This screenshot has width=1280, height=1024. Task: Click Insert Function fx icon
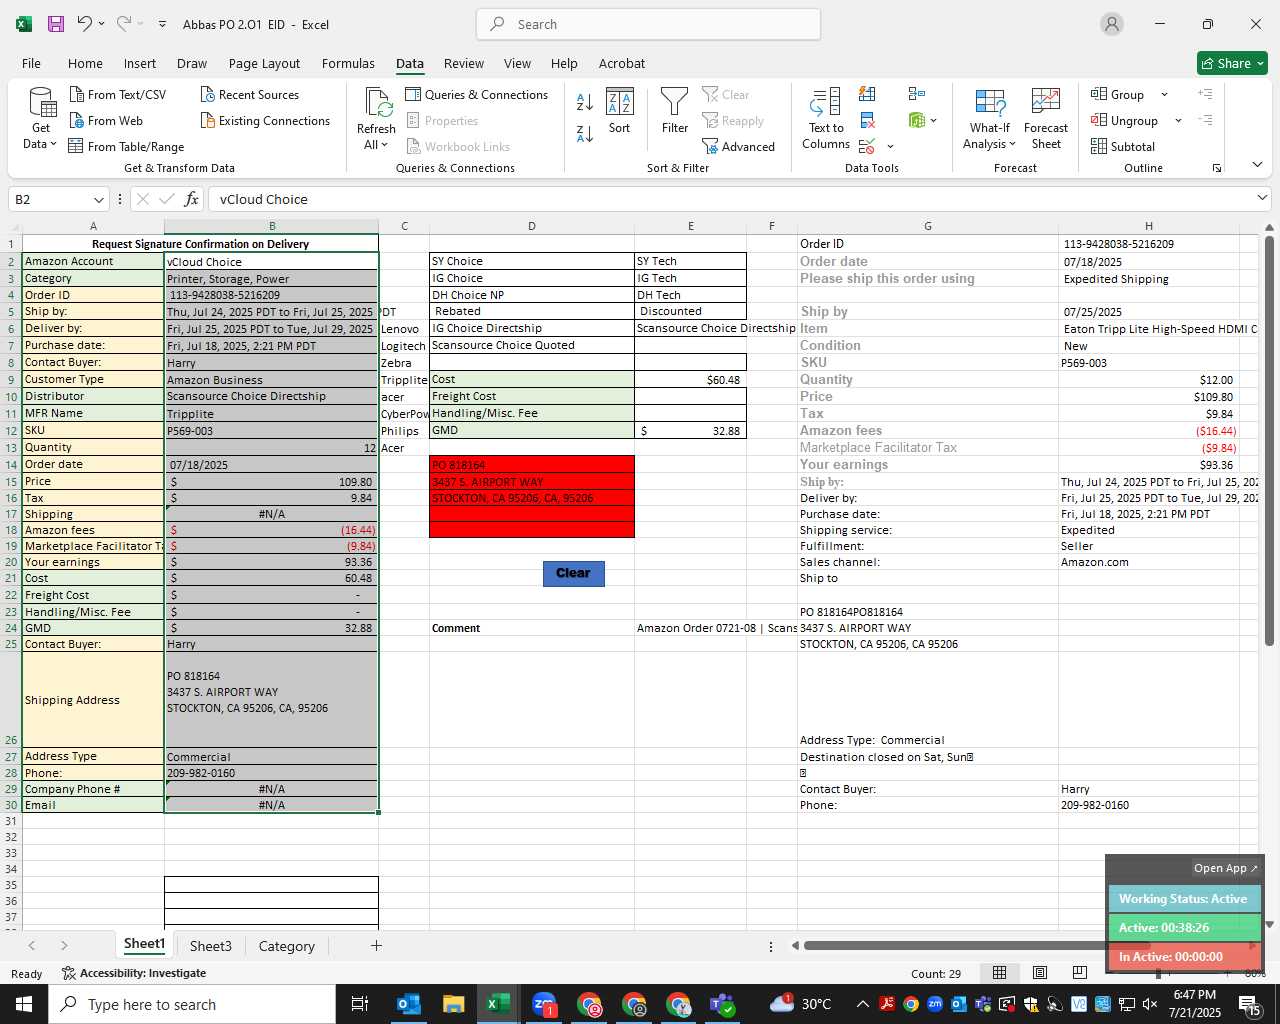[192, 199]
